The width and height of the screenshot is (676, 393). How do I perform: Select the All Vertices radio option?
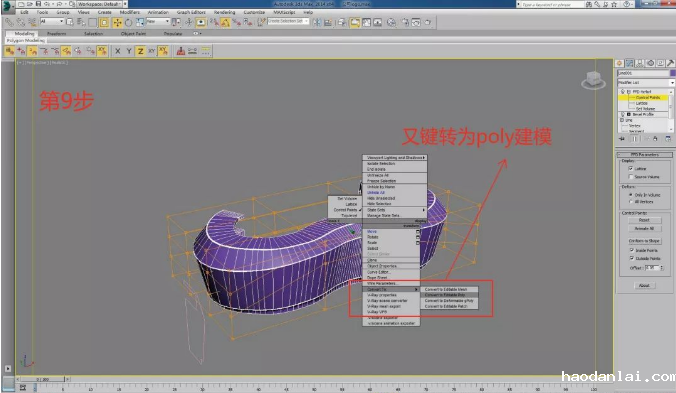point(631,202)
